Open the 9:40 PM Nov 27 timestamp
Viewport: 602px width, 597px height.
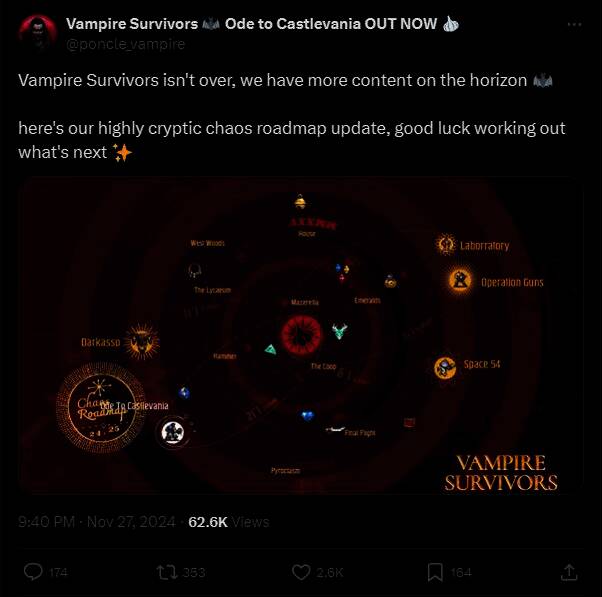[x=96, y=522]
